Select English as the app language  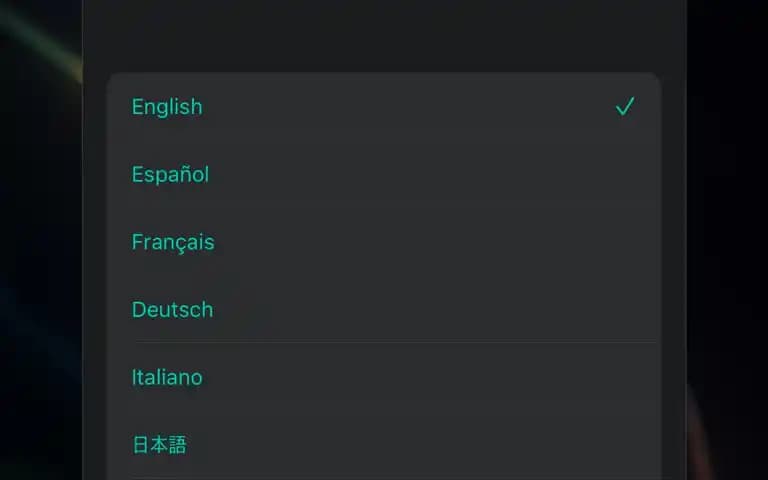(x=384, y=107)
